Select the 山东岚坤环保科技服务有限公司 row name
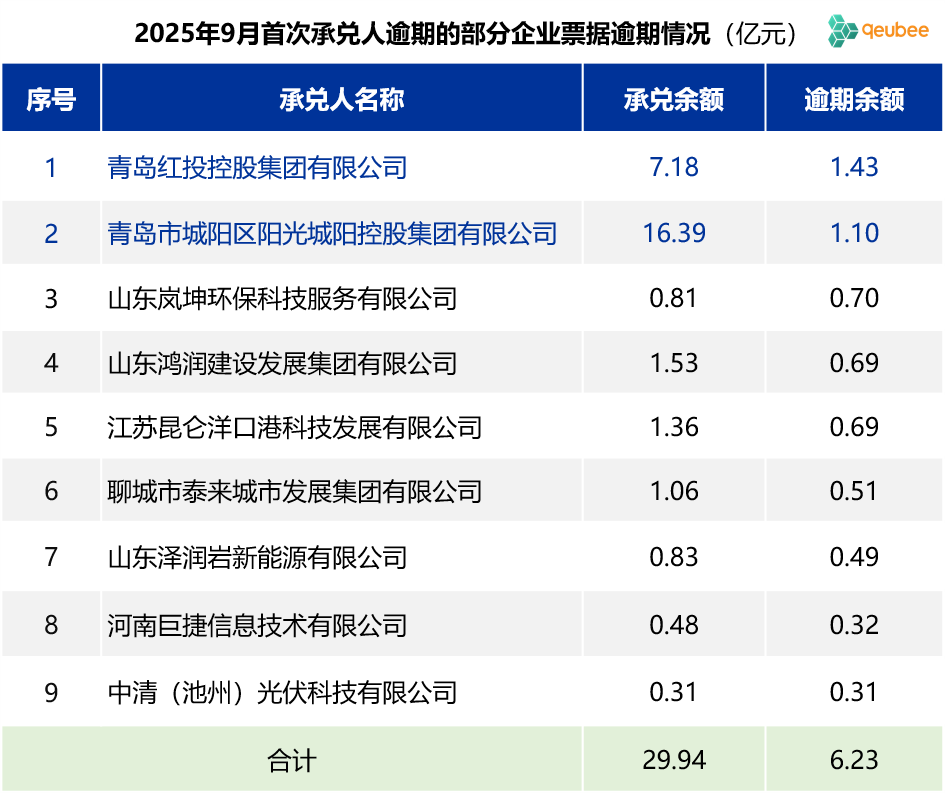946x794 pixels. 282,298
